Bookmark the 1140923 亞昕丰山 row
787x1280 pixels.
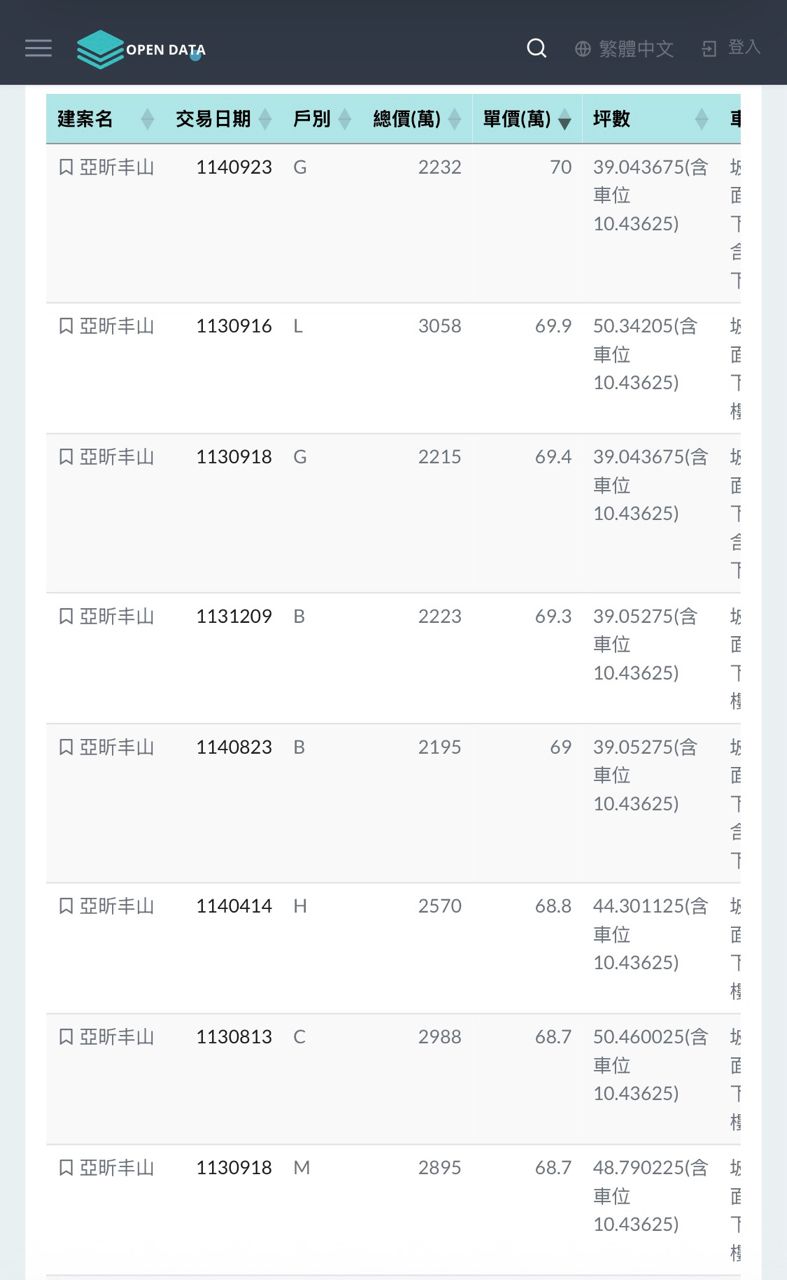[x=66, y=168]
